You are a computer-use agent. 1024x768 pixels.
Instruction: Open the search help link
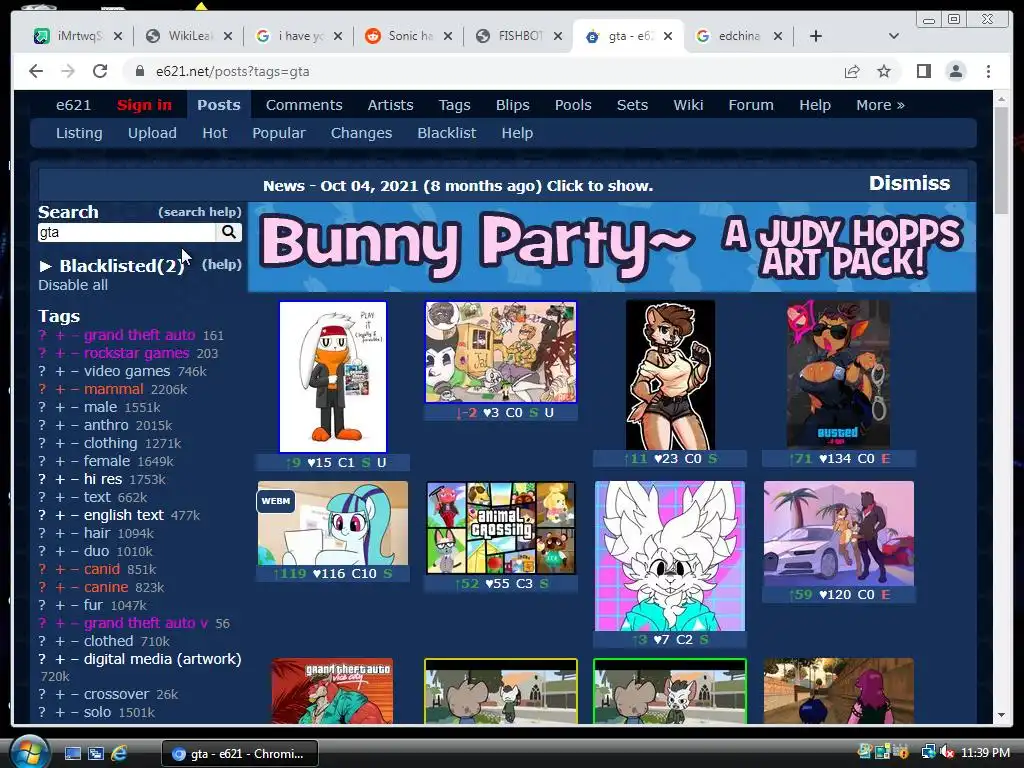point(199,212)
